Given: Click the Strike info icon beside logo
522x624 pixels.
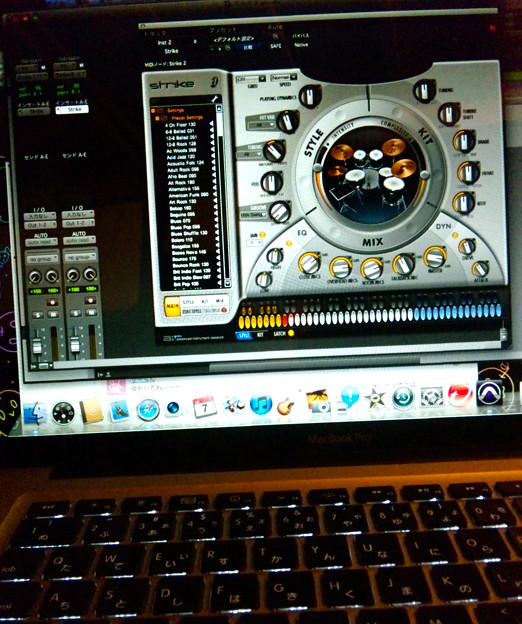Looking at the screenshot, I should [x=214, y=82].
